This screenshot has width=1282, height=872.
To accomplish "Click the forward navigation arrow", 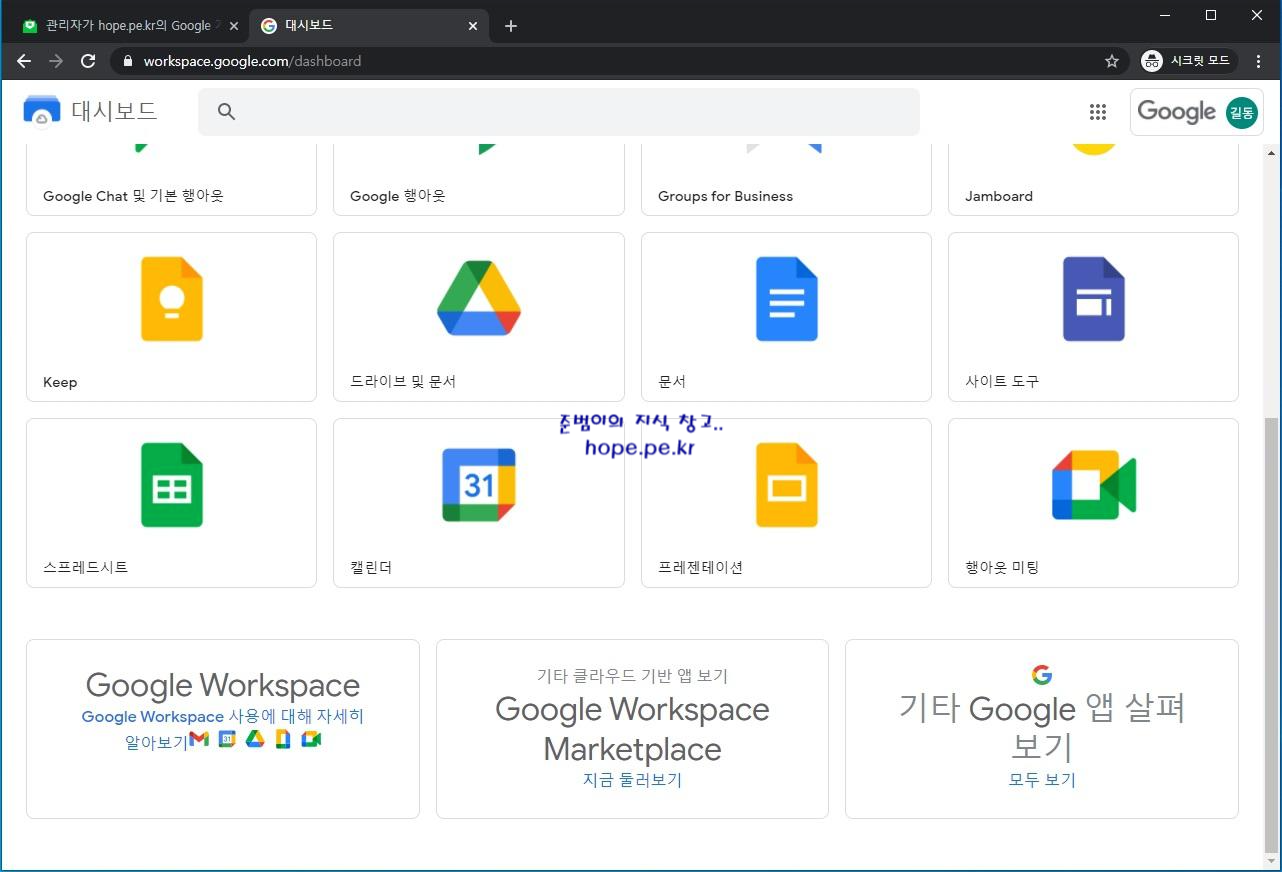I will pyautogui.click(x=56, y=61).
